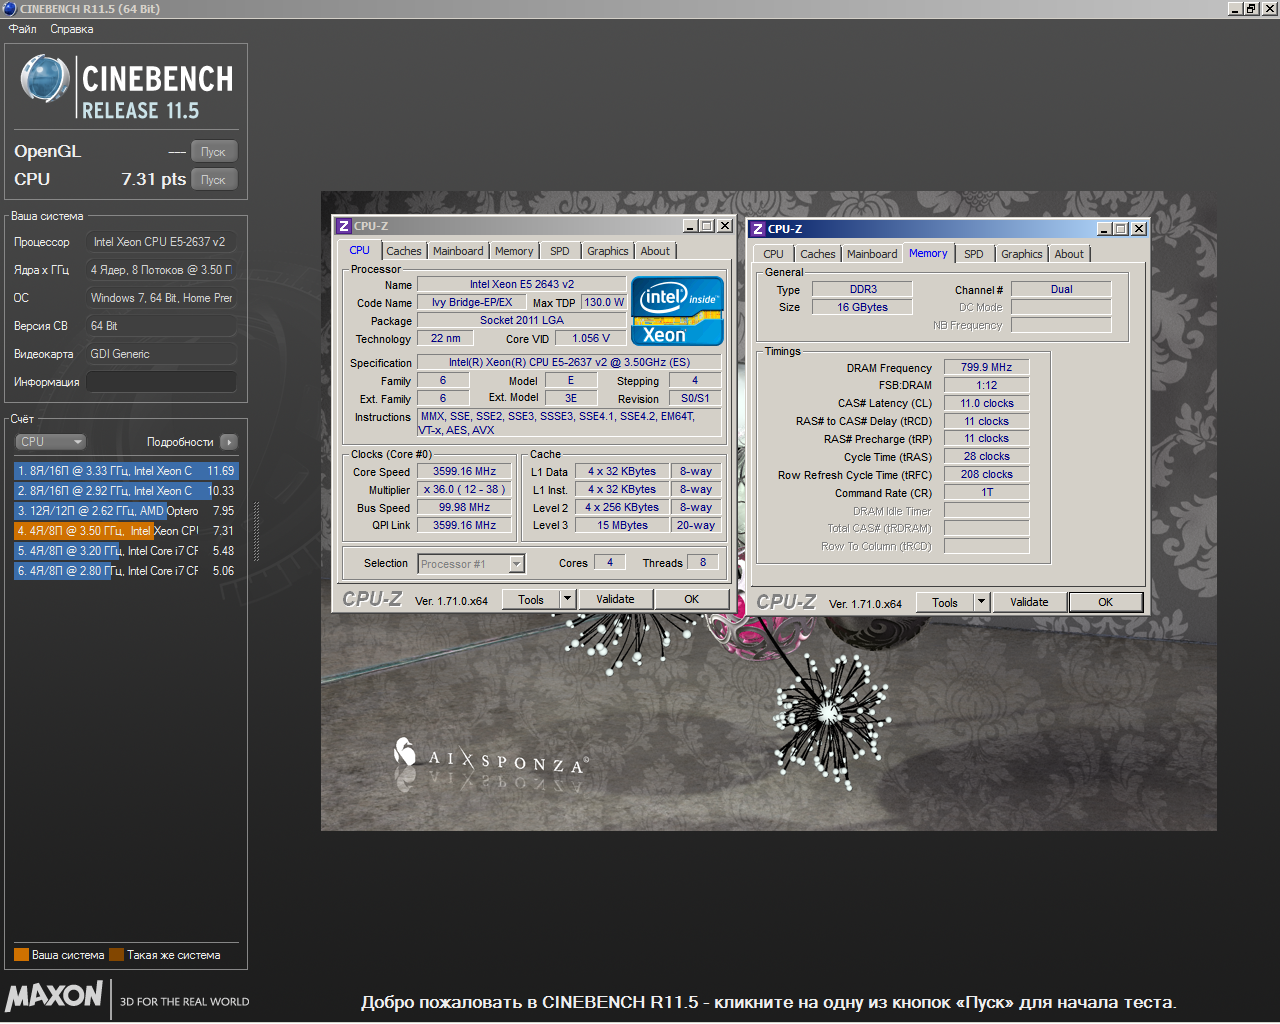1280x1024 pixels.
Task: Click Multiplier x 36.0 value field
Action: click(465, 490)
